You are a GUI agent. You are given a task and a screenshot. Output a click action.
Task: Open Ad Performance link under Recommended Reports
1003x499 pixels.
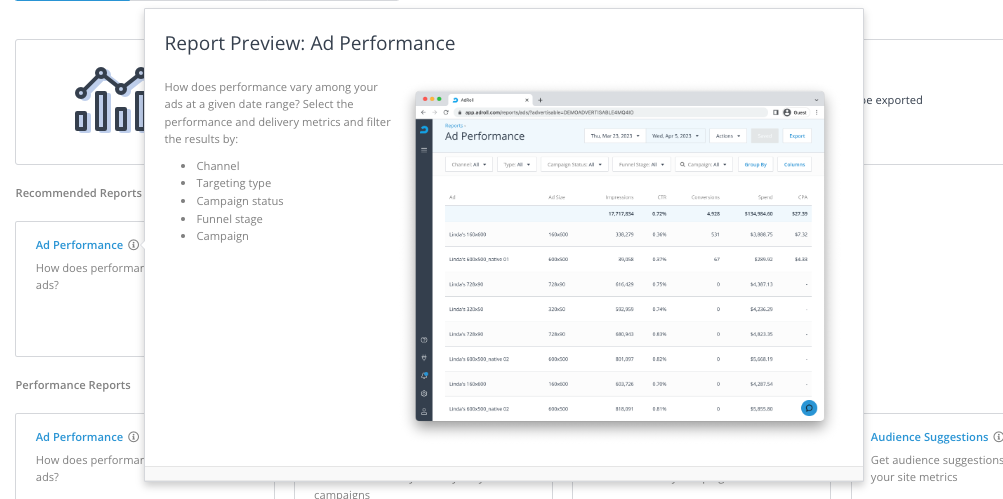pos(79,245)
